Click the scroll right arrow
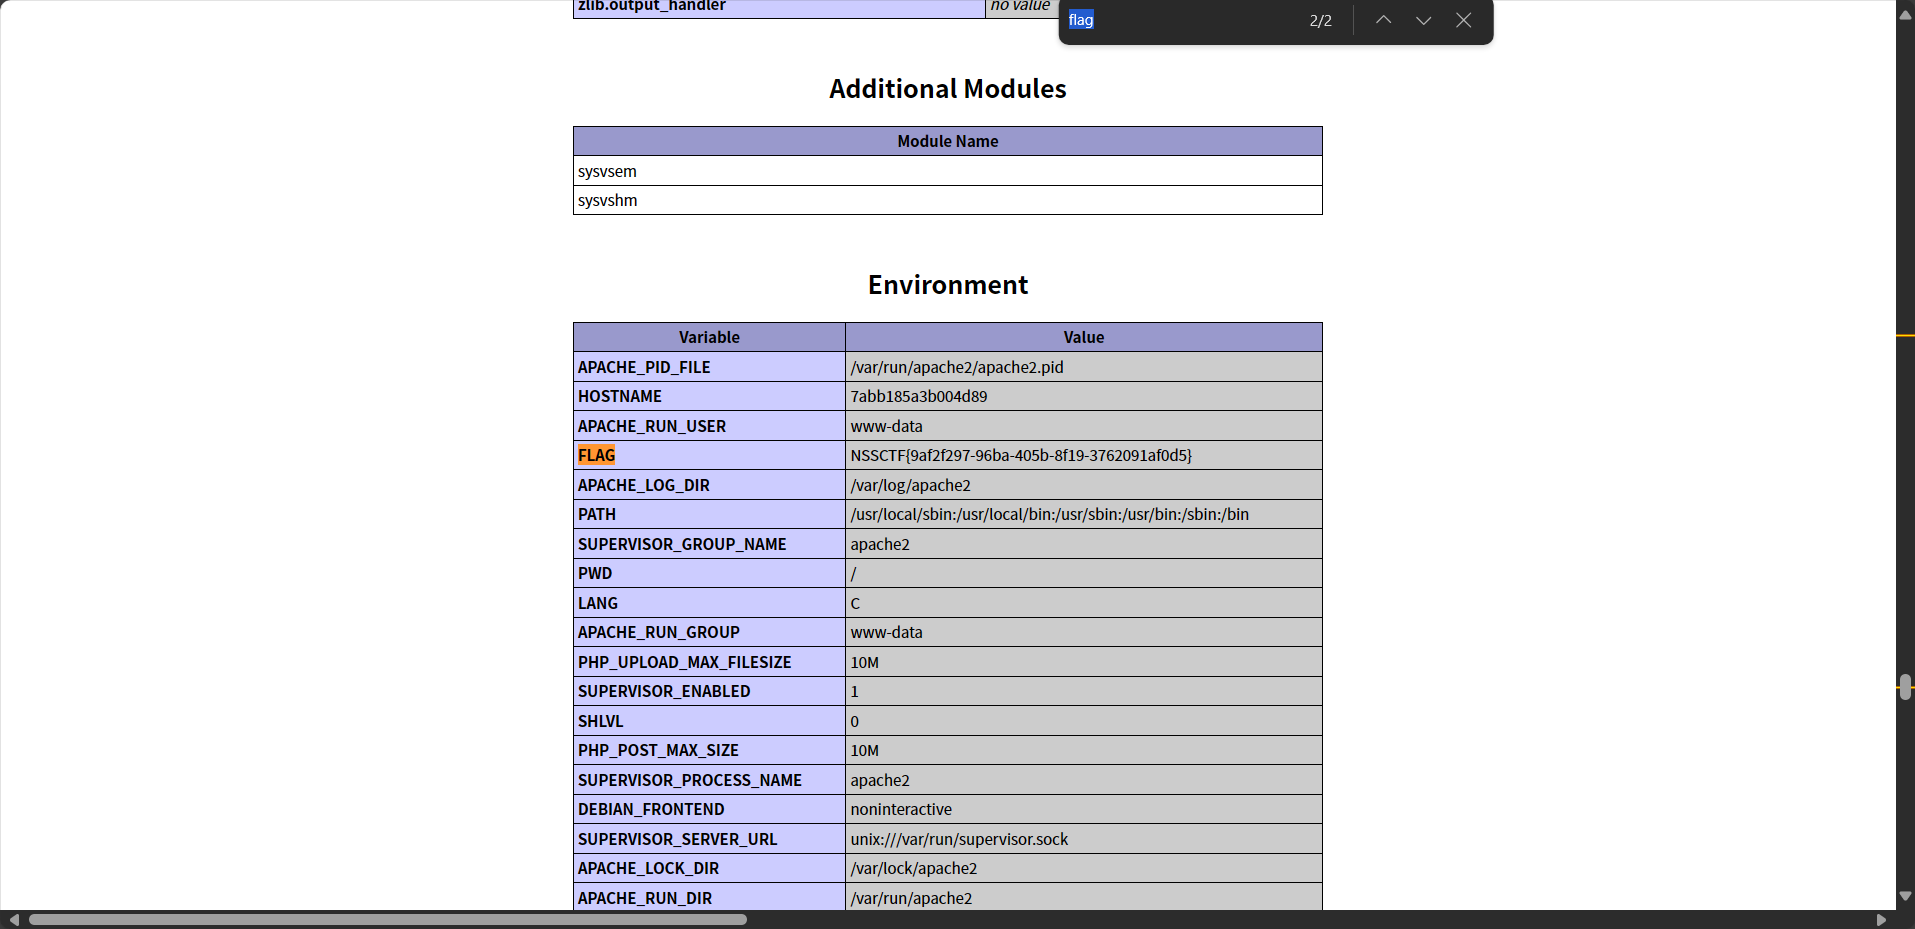 click(x=1881, y=919)
